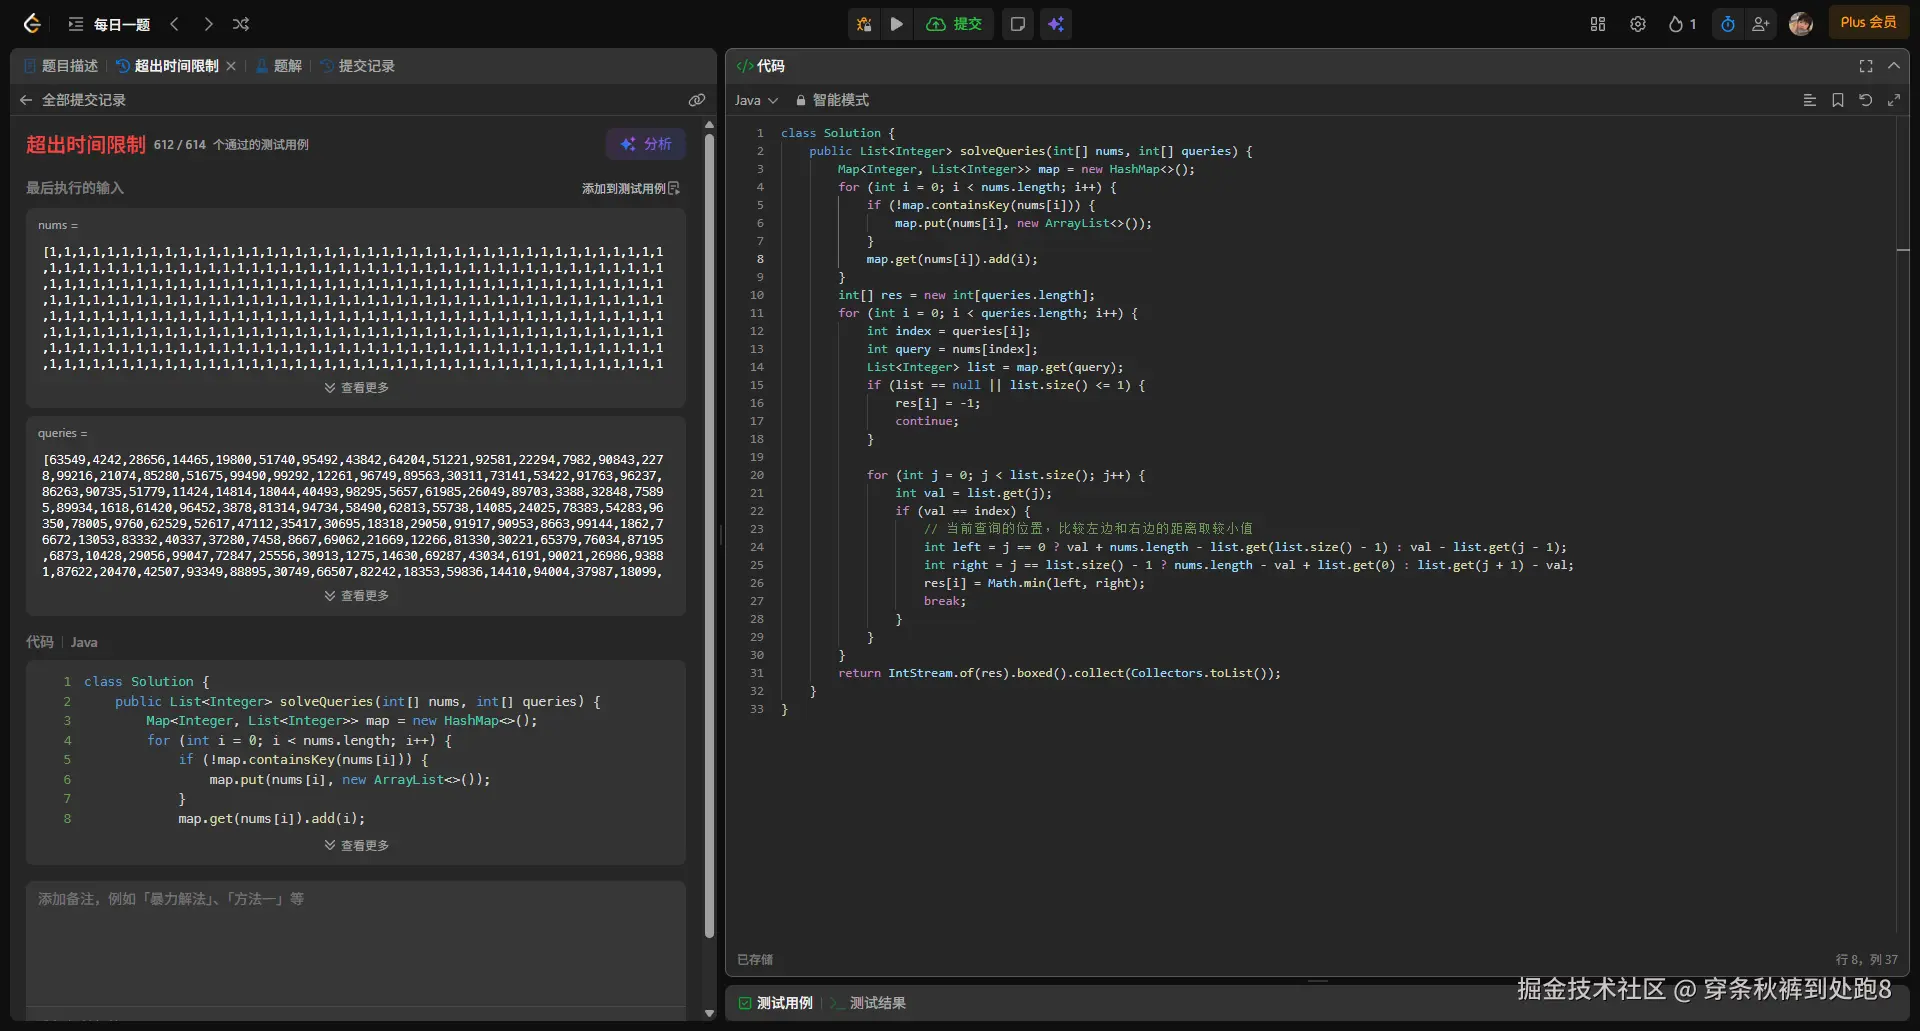This screenshot has height=1031, width=1920.
Task: Copy the submission link with link icon
Action: 697,100
